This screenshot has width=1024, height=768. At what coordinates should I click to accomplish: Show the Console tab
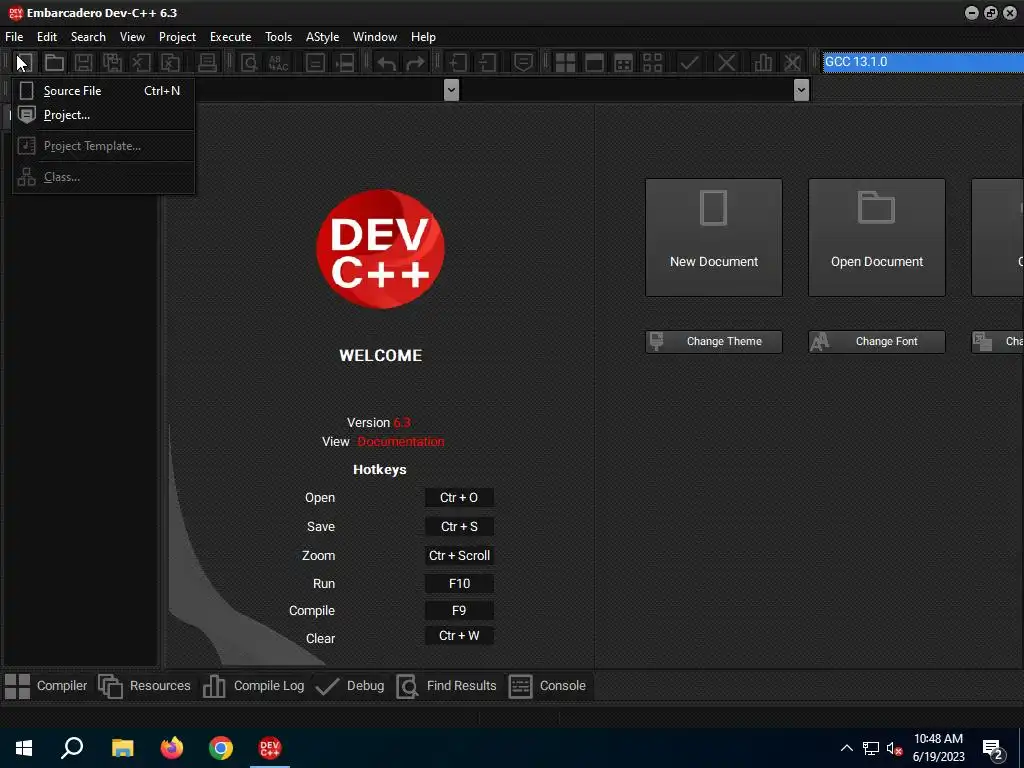click(x=547, y=686)
